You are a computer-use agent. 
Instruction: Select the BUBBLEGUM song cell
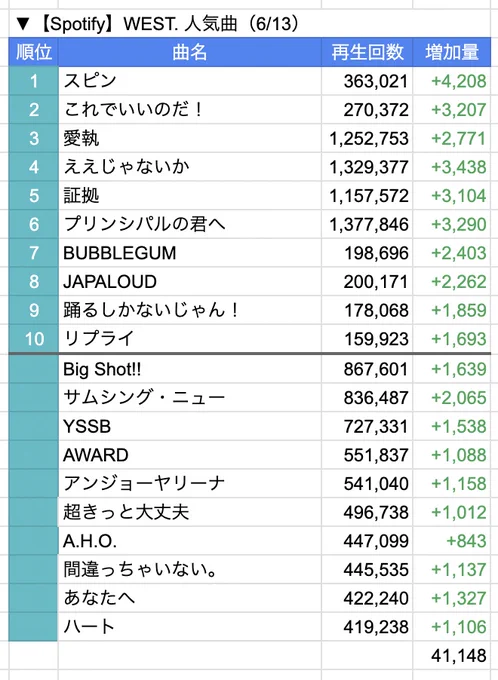[x=190, y=253]
